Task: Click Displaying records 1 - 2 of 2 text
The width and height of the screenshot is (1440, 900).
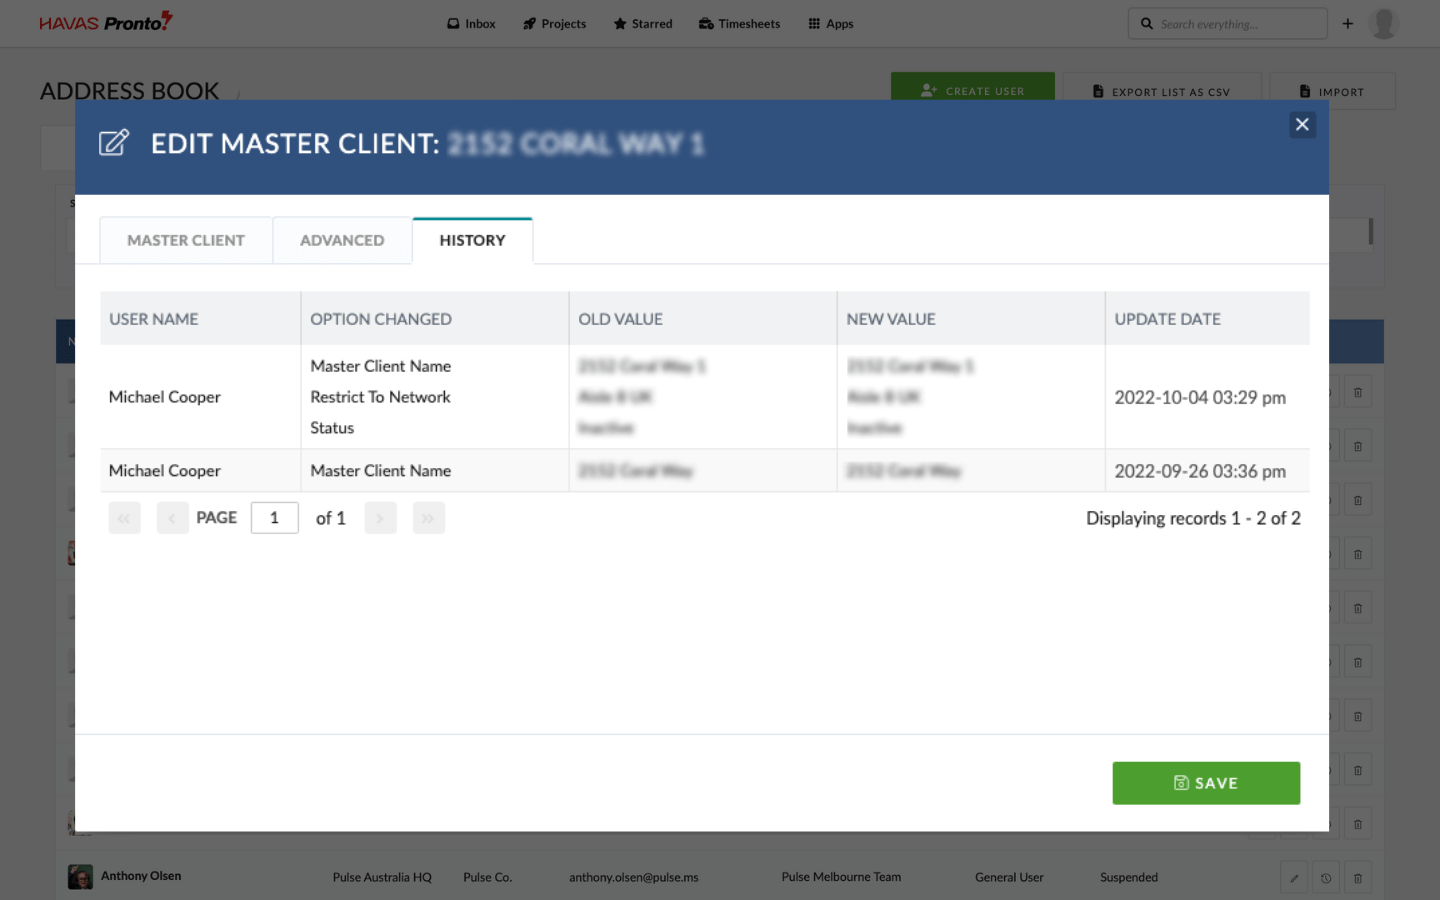Action: [1193, 518]
